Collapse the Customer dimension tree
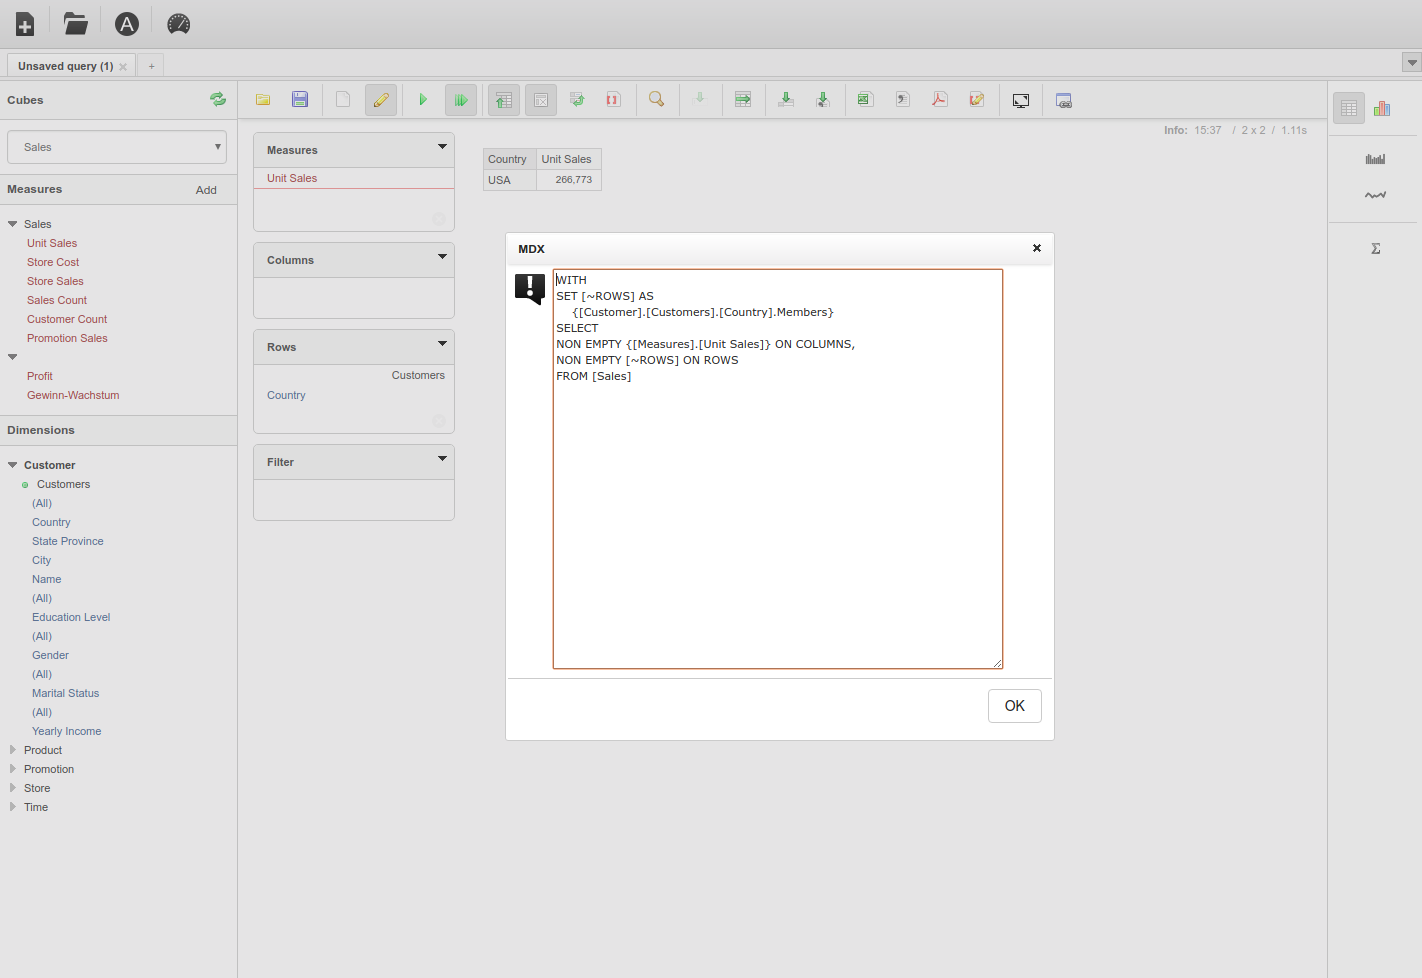 coord(12,464)
